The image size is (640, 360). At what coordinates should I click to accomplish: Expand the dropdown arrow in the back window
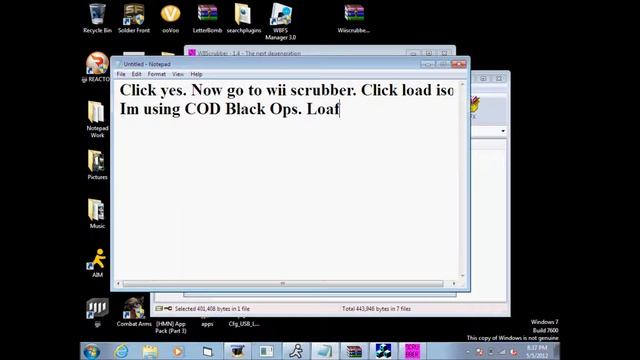tap(503, 131)
